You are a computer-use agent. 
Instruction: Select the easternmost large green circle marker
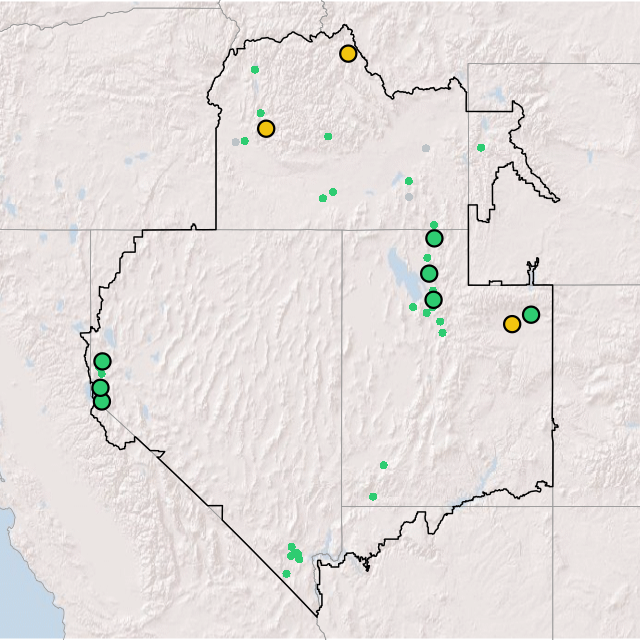tap(531, 314)
